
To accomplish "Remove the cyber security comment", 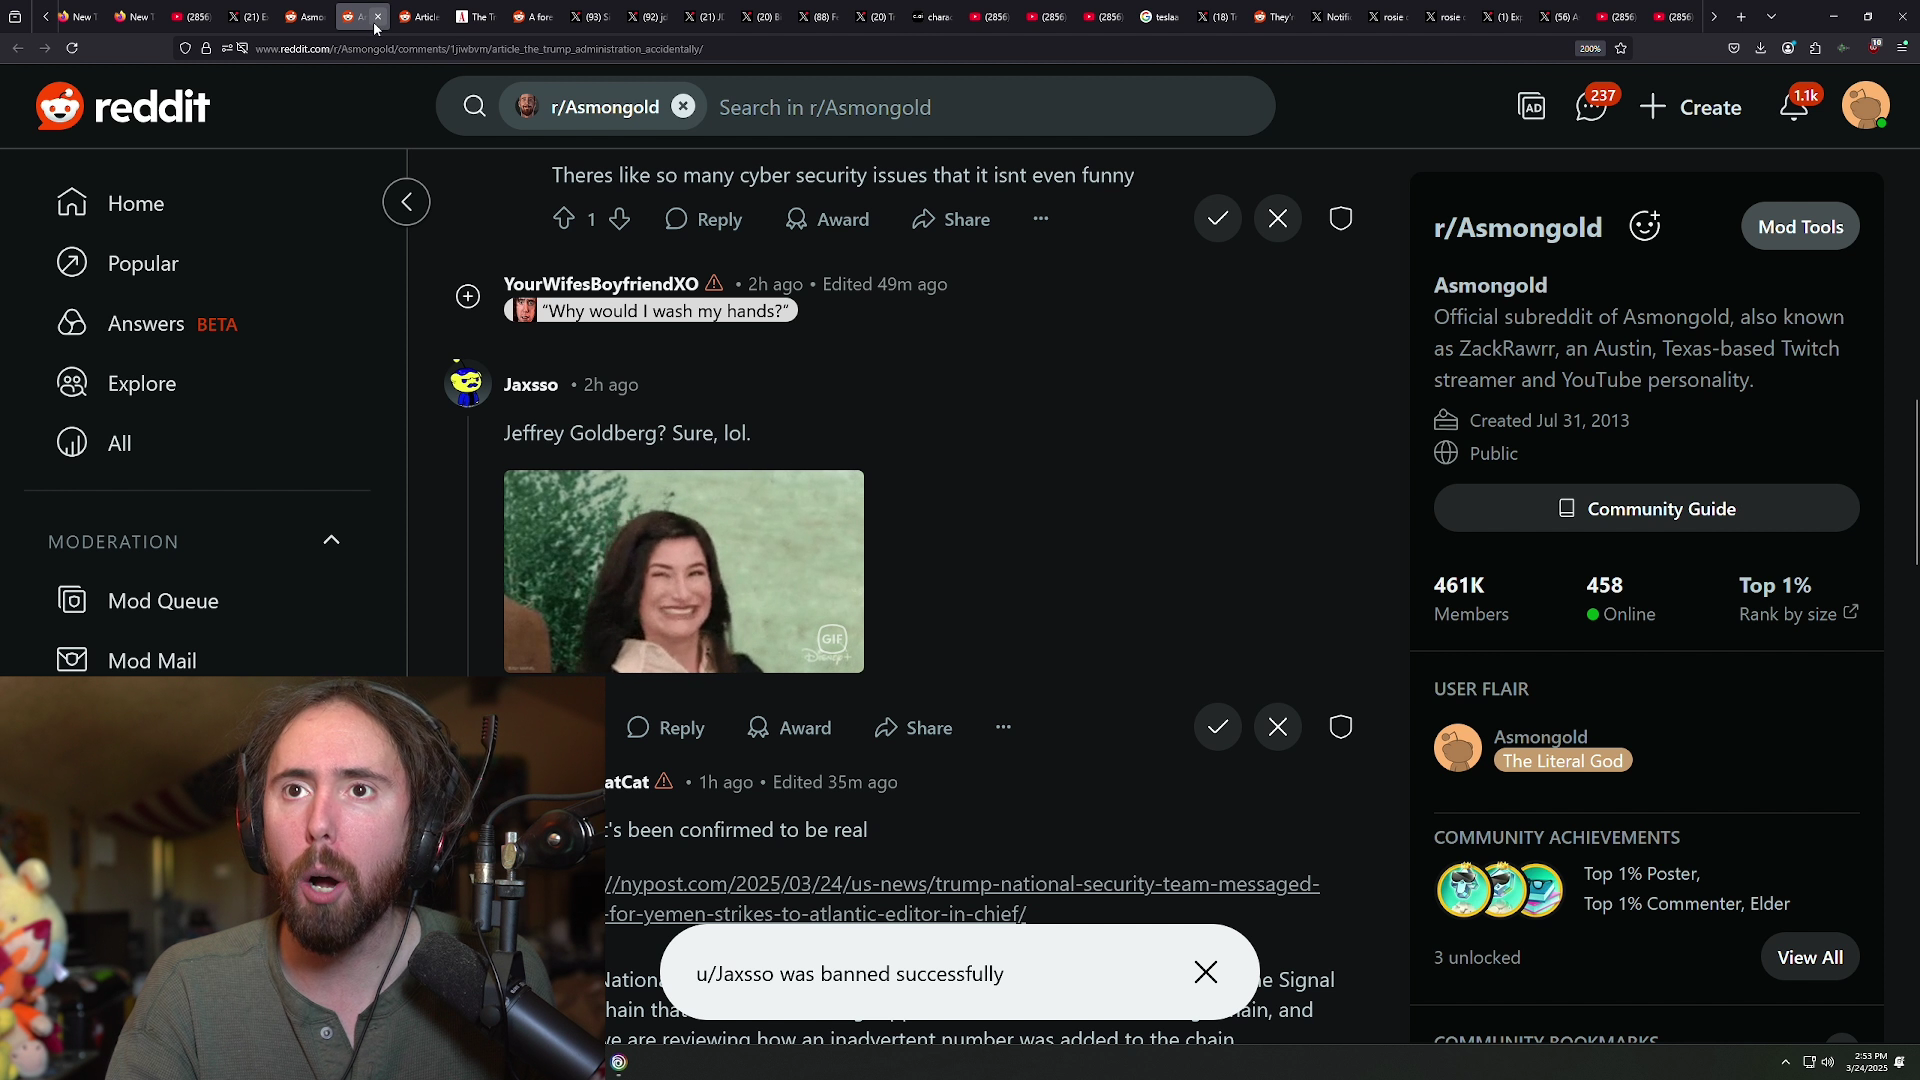I will [1277, 219].
